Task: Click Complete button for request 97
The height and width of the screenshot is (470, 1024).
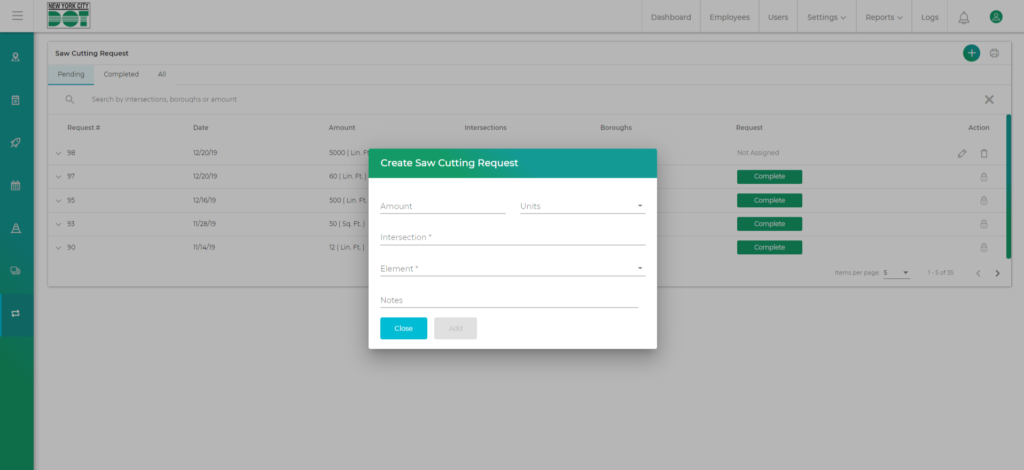Action: pyautogui.click(x=769, y=176)
